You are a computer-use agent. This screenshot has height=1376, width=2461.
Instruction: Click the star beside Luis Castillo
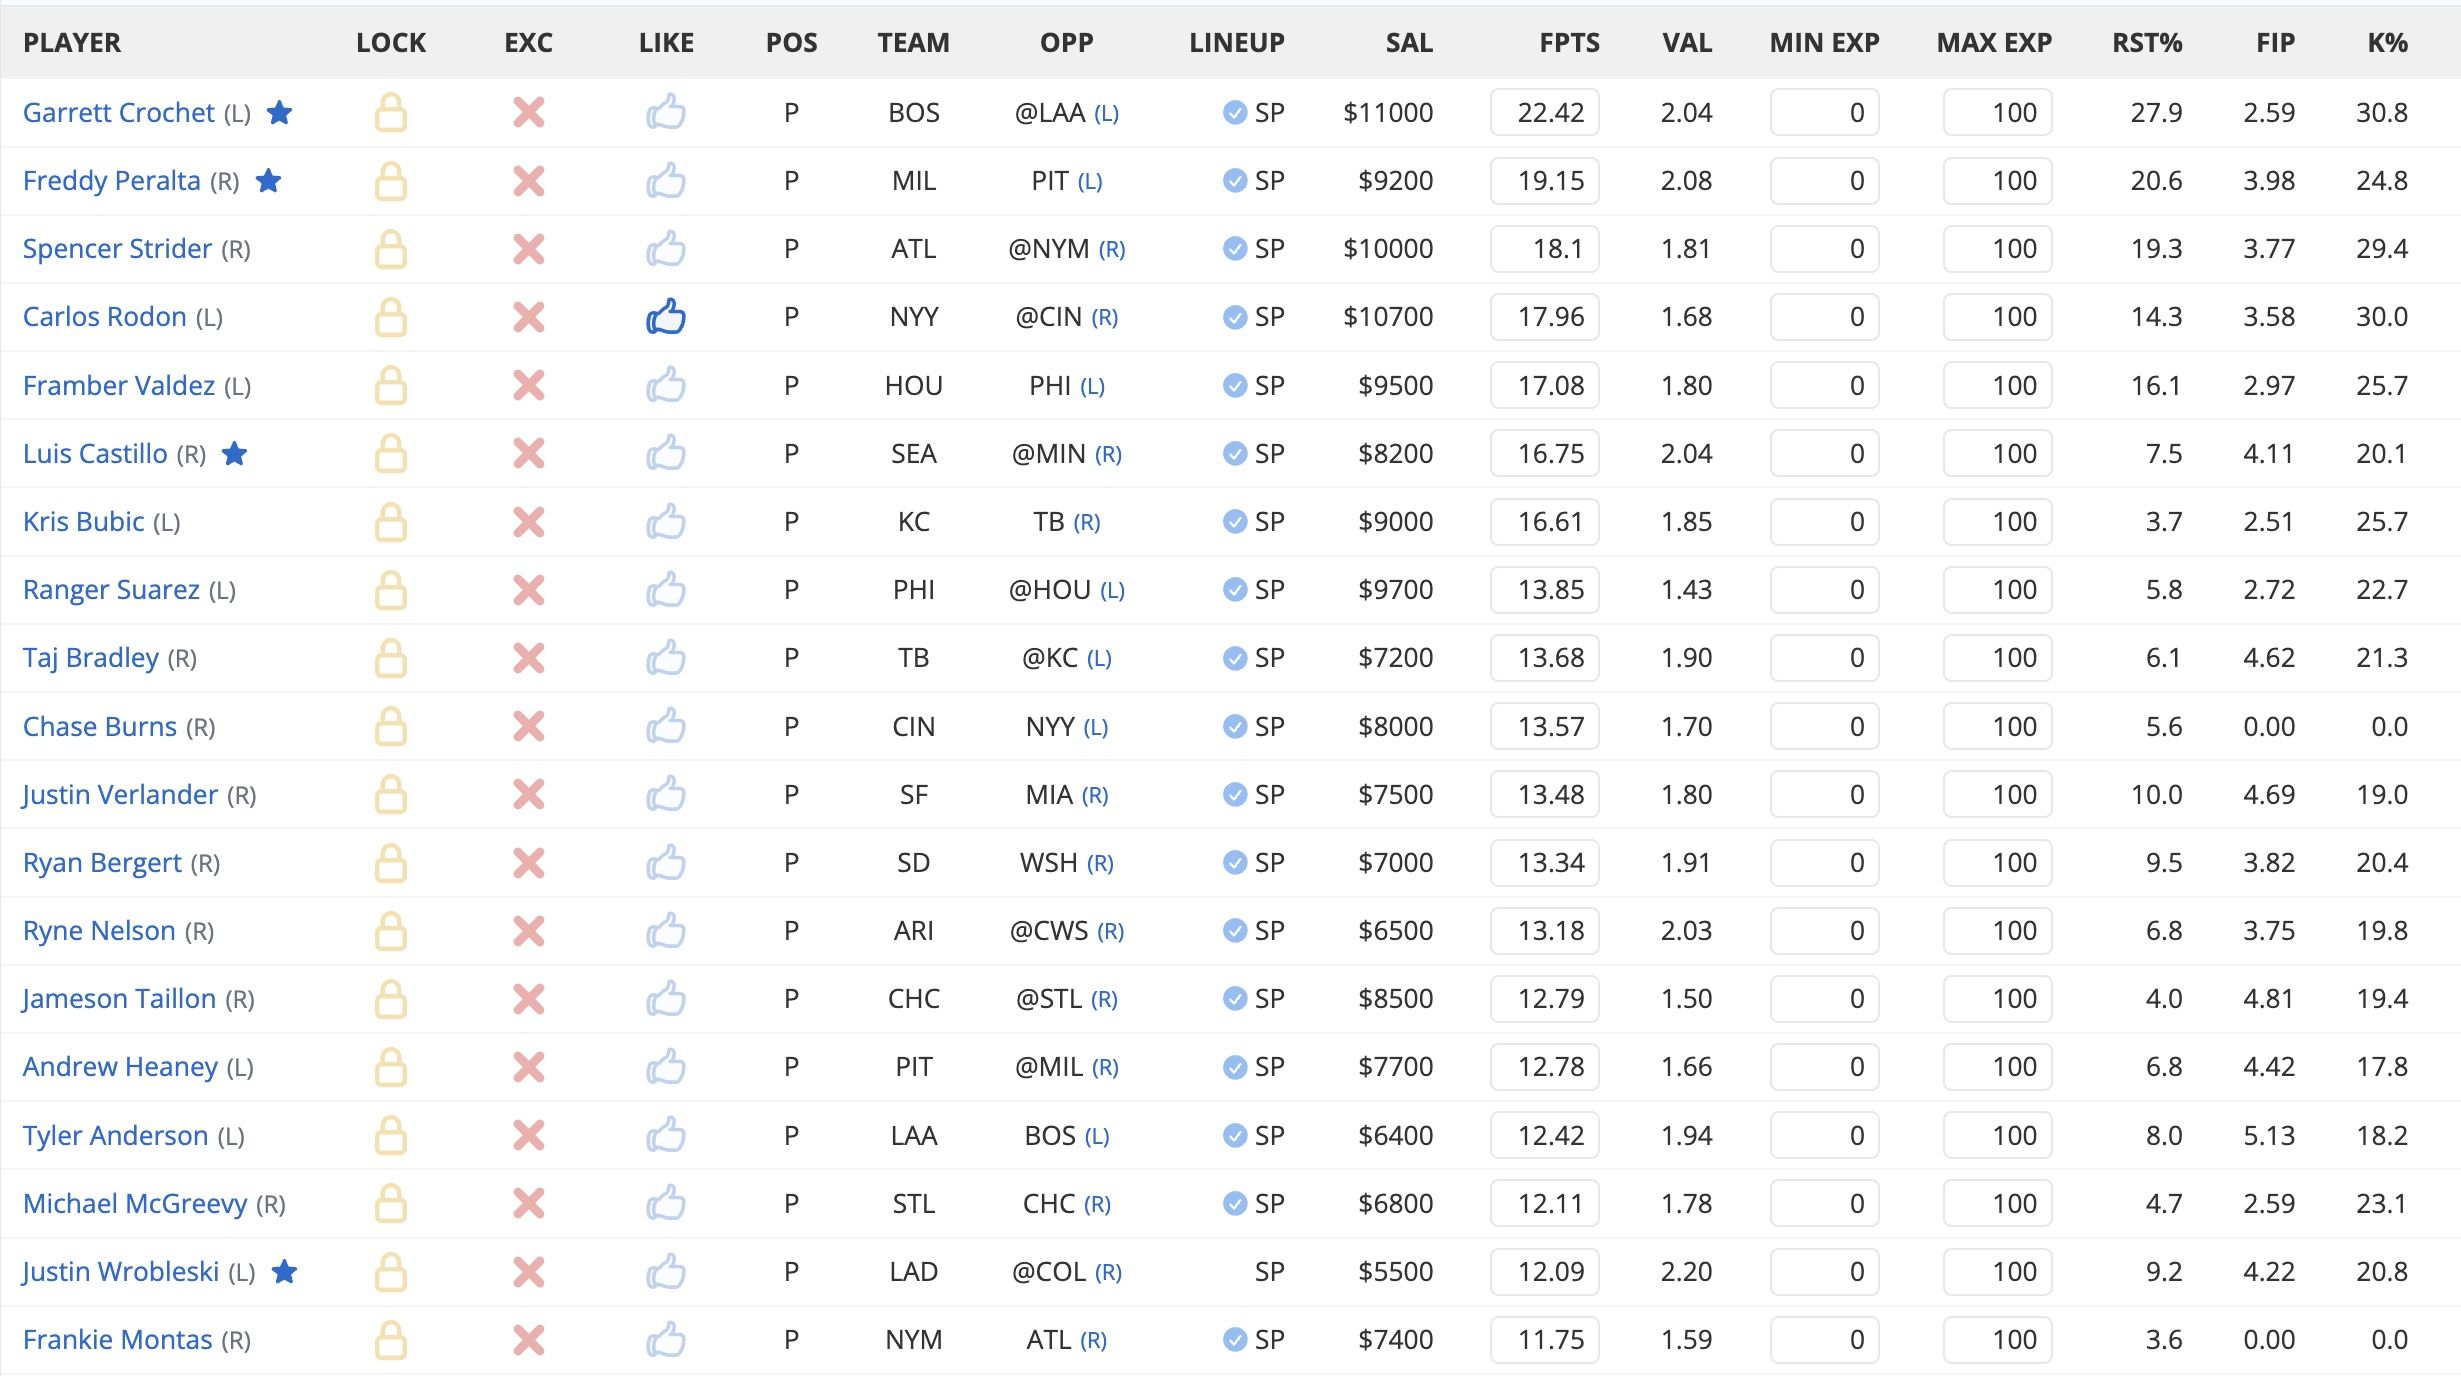tap(234, 453)
